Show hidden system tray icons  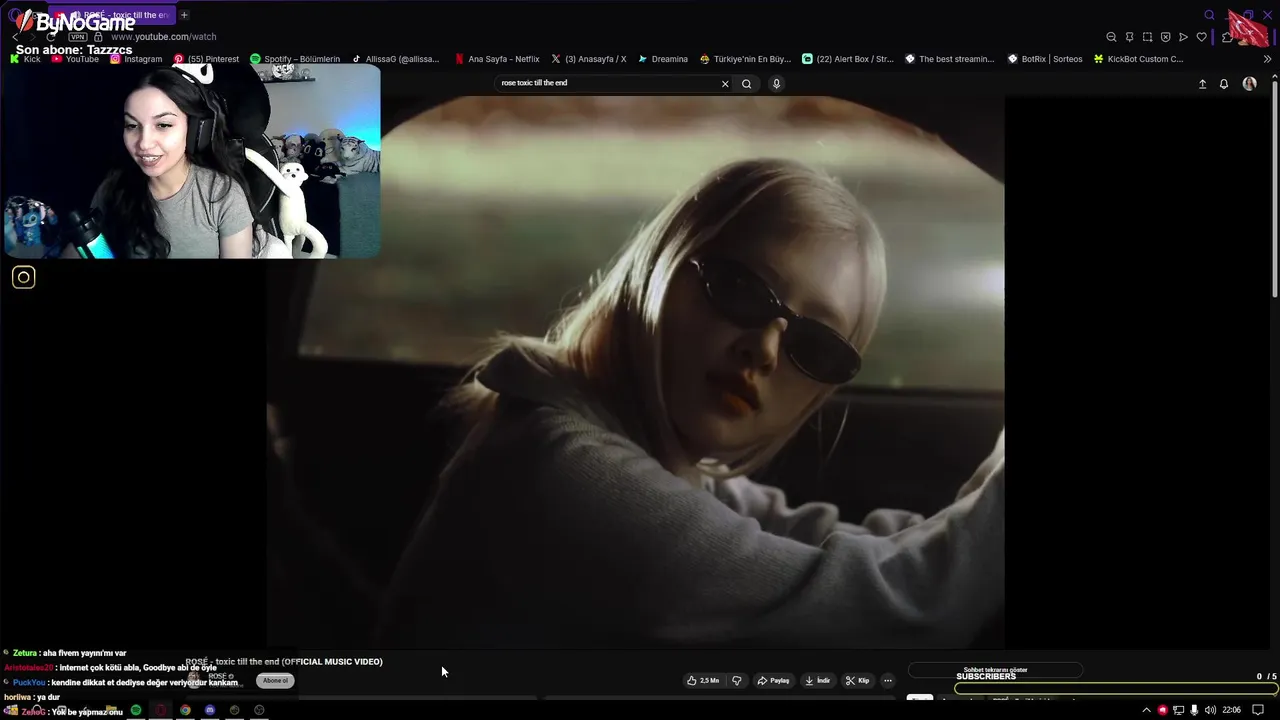pos(1146,710)
